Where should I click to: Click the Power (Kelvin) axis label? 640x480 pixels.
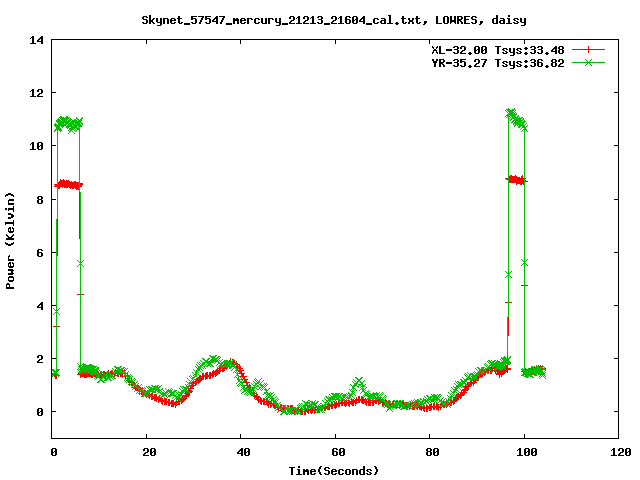point(10,241)
